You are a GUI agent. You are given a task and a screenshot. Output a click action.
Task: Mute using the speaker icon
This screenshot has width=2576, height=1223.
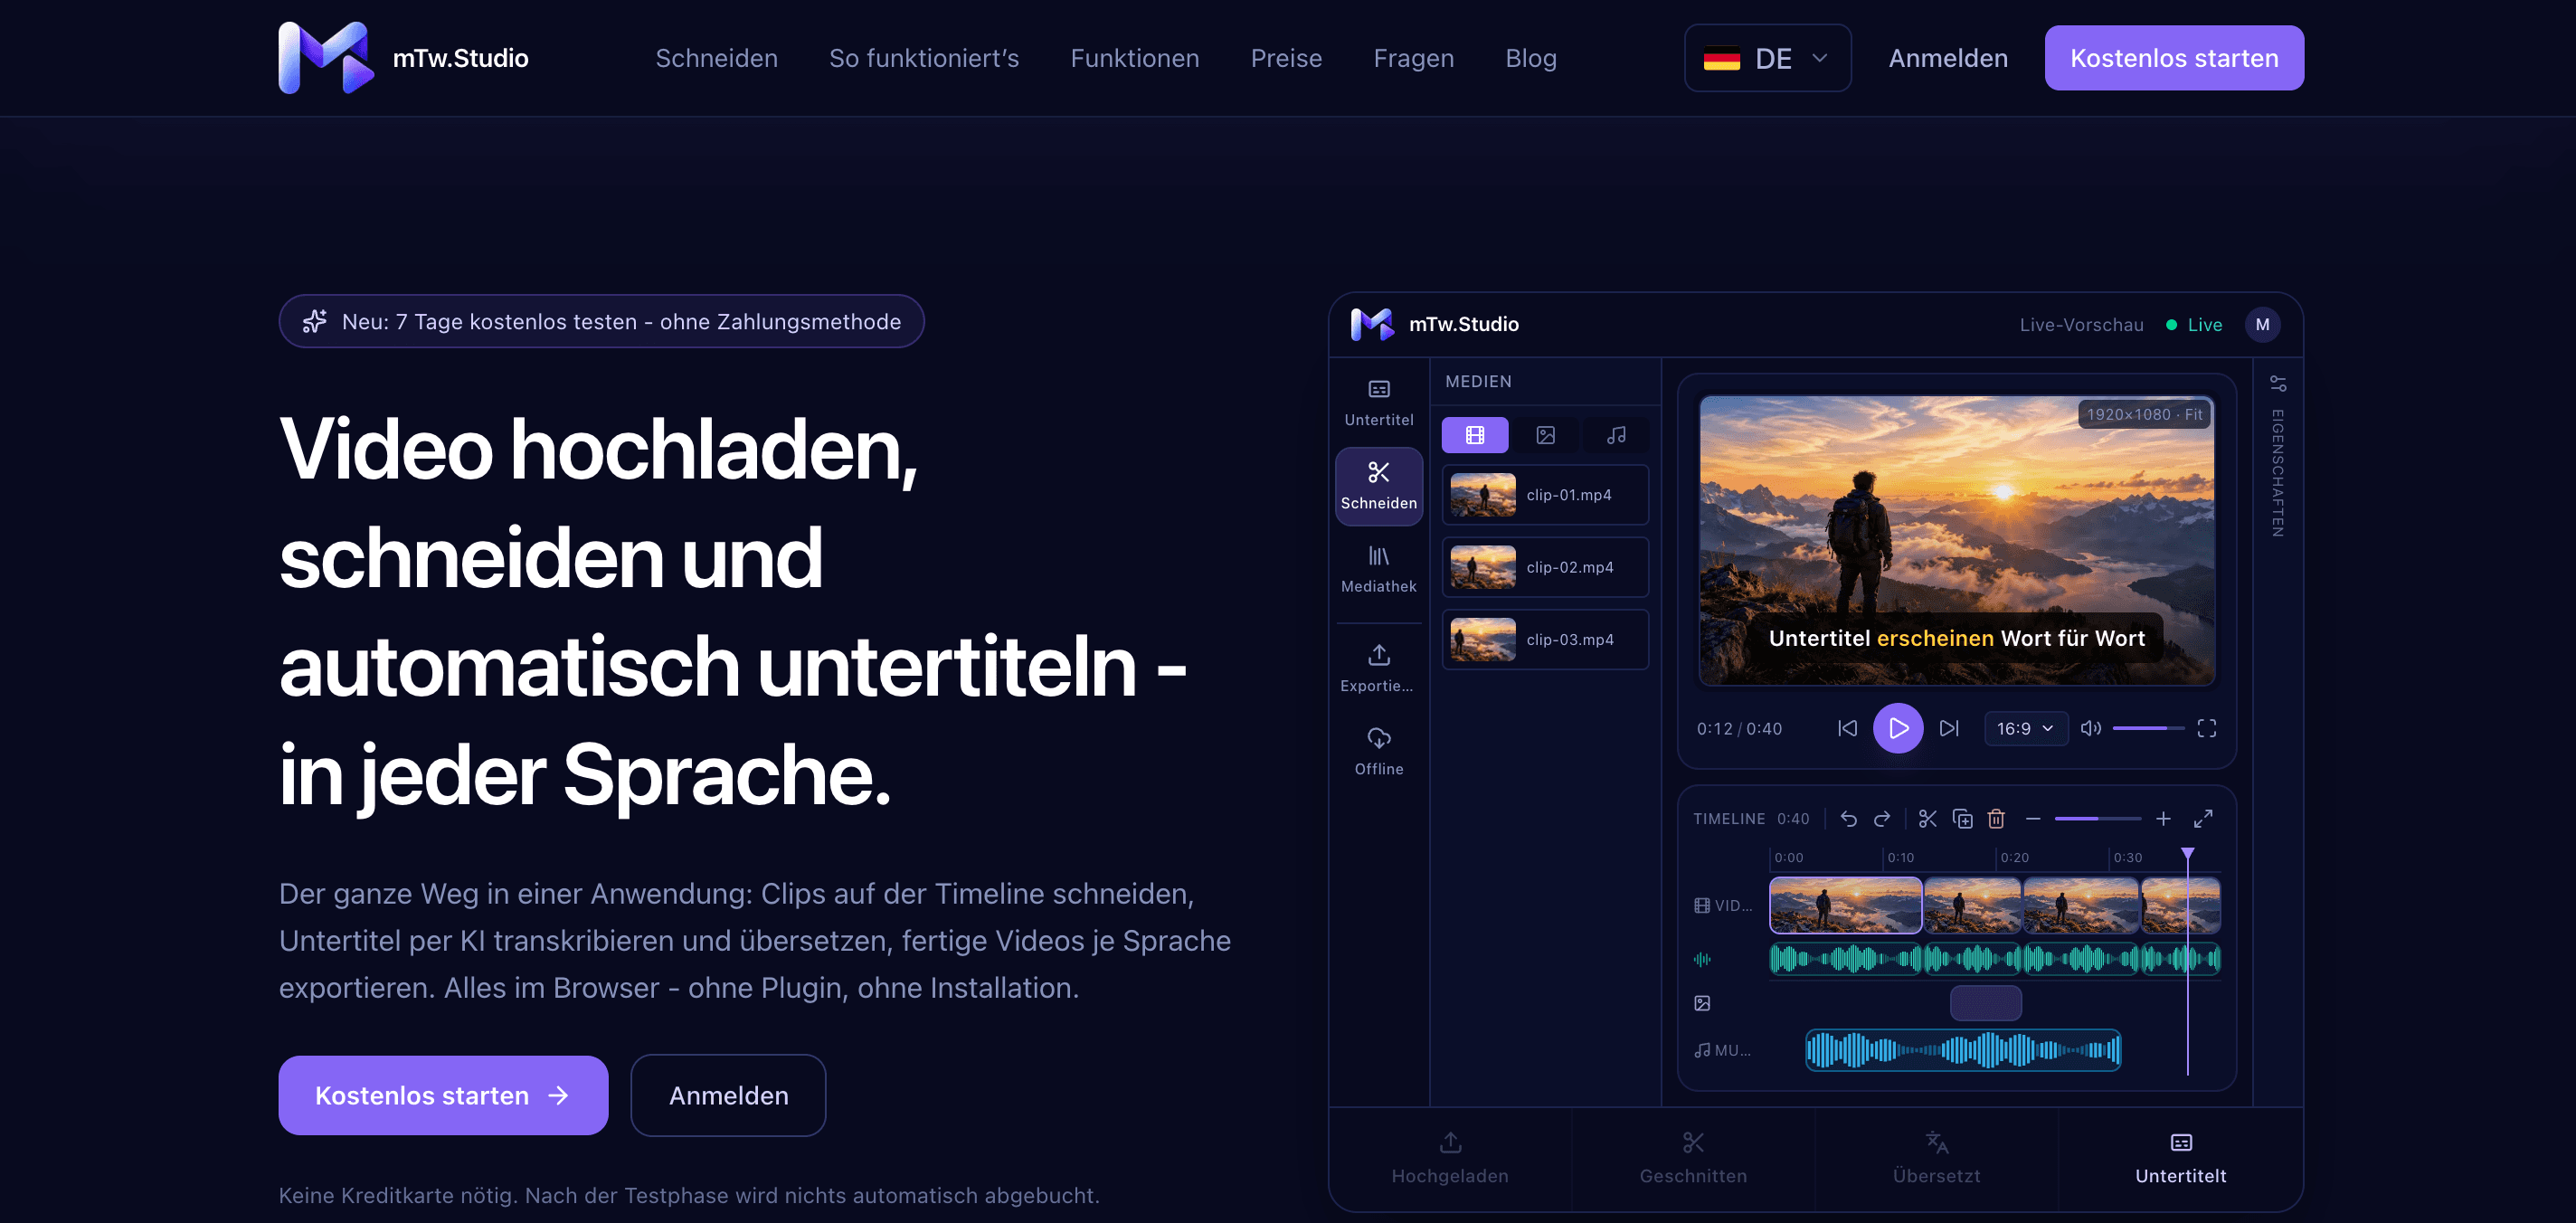[2091, 728]
